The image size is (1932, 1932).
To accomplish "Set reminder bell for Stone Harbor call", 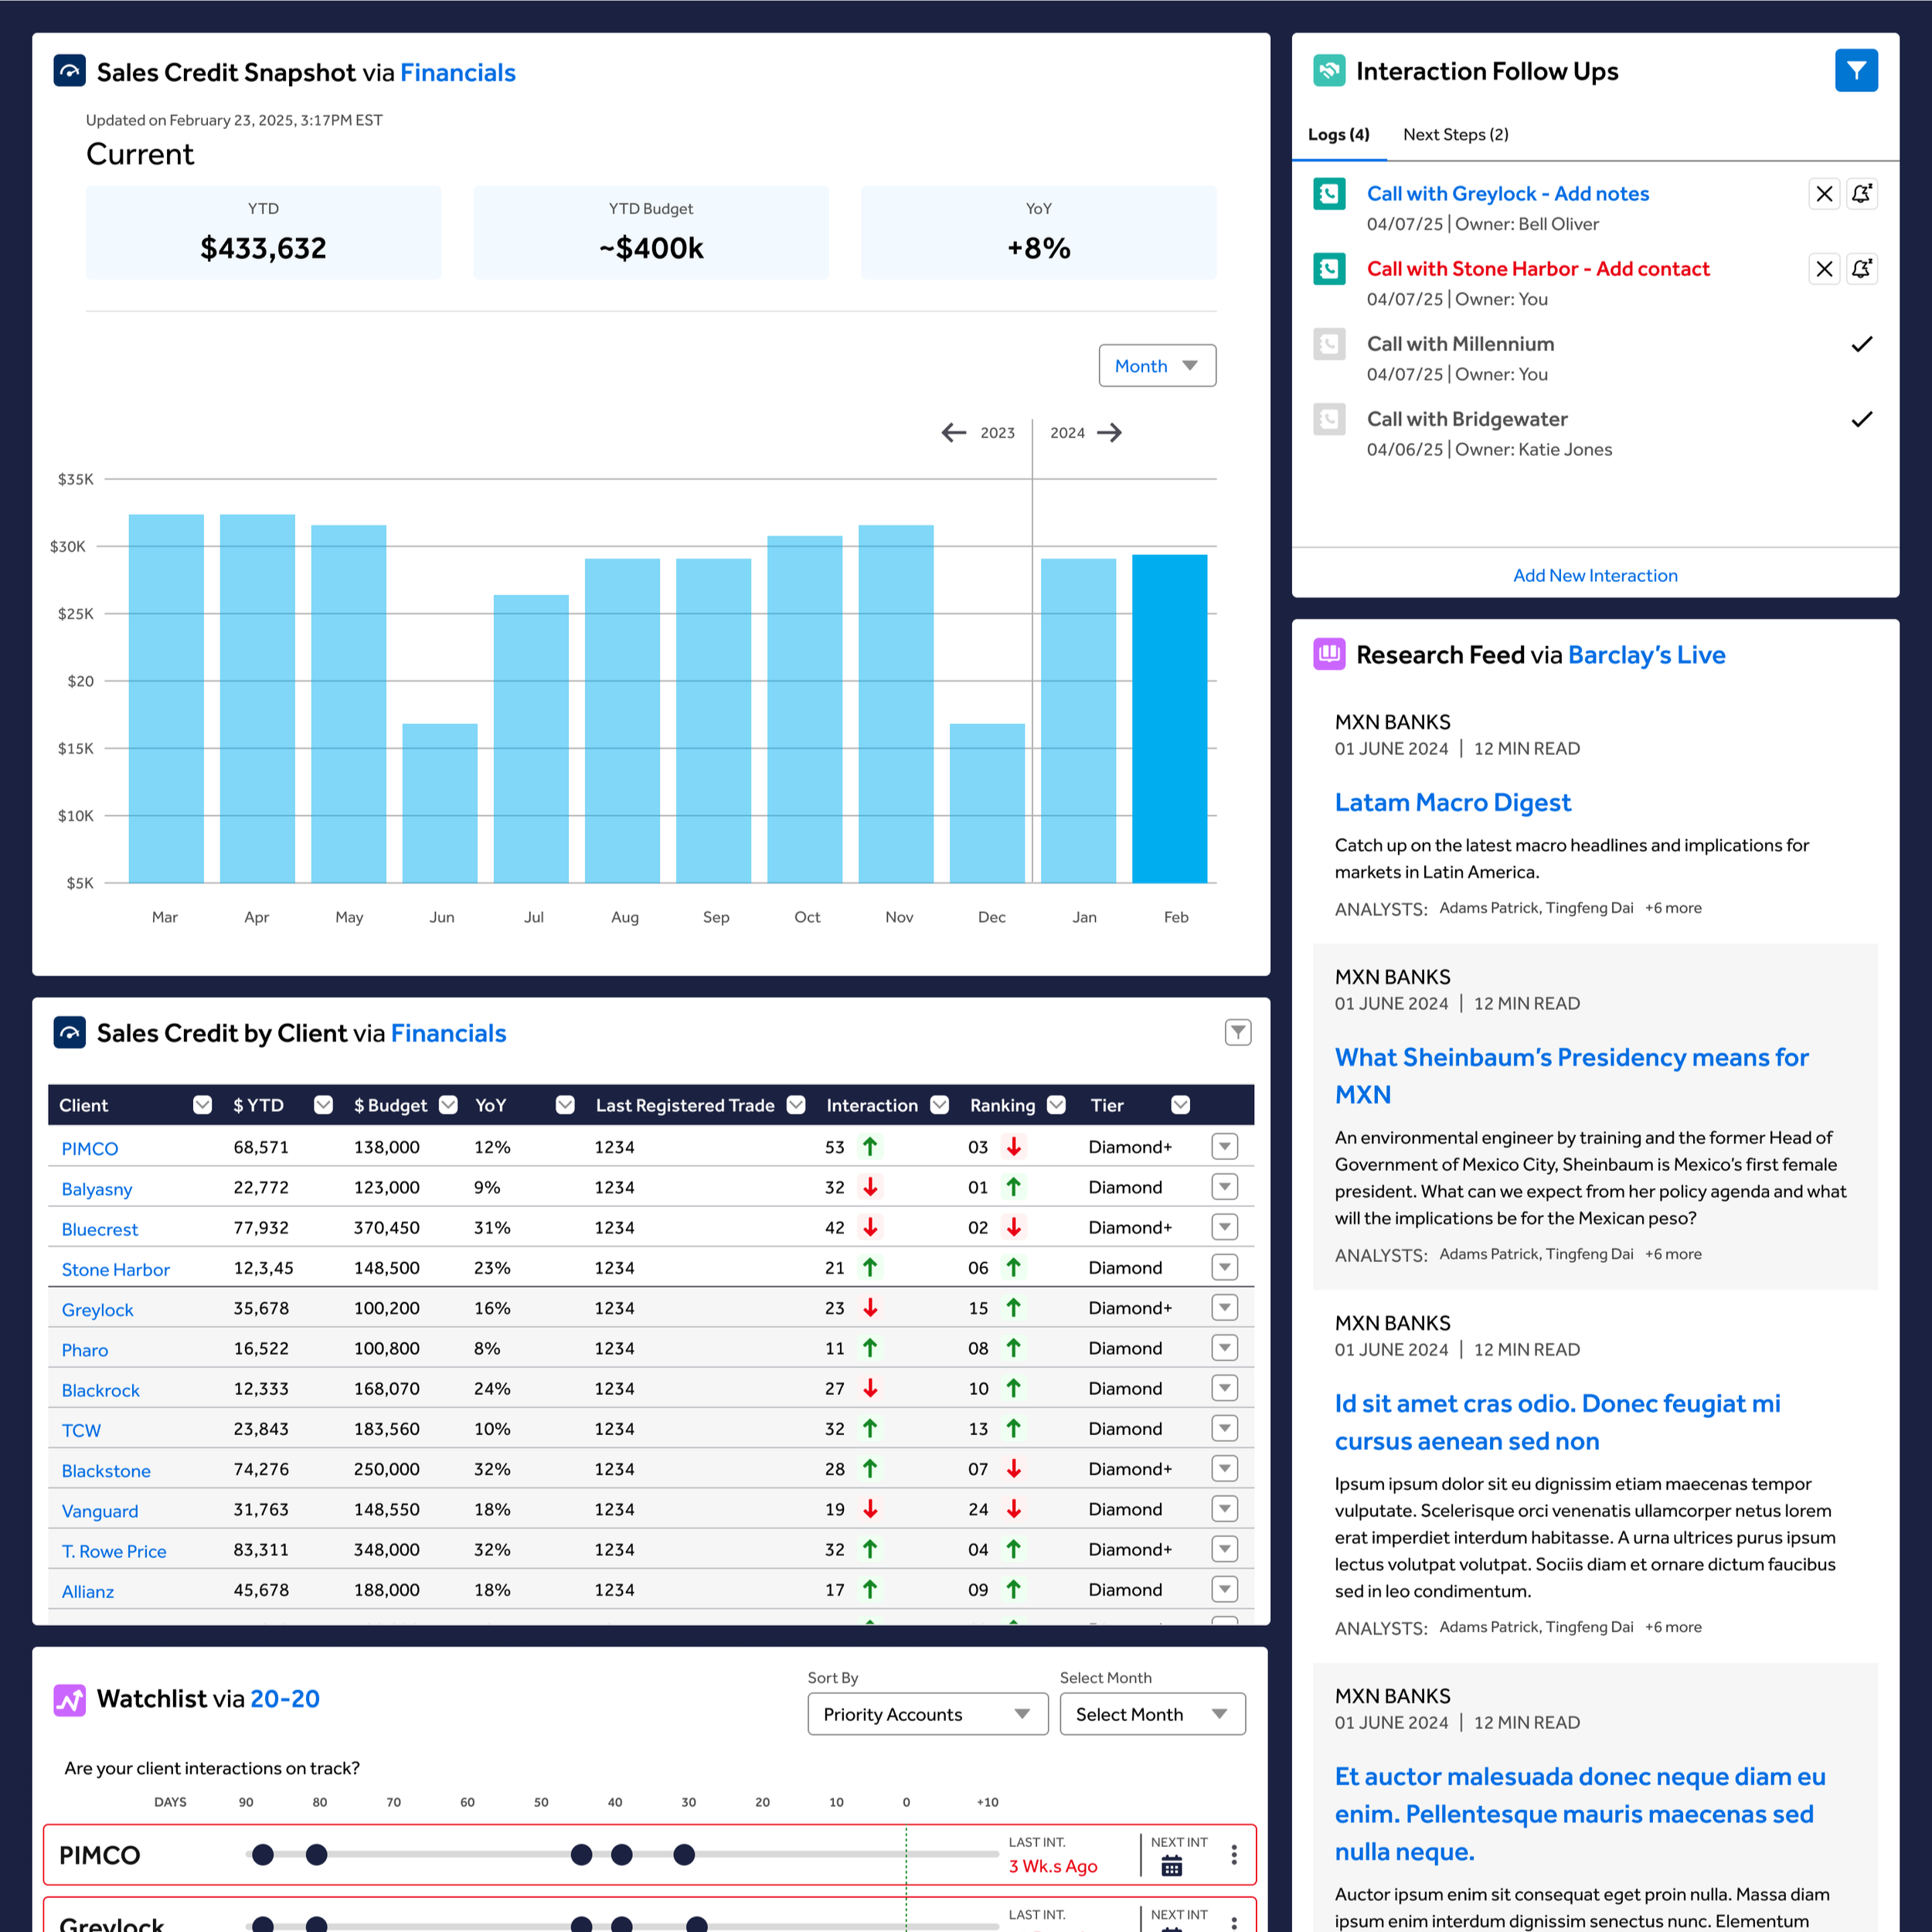I will 1861,269.
